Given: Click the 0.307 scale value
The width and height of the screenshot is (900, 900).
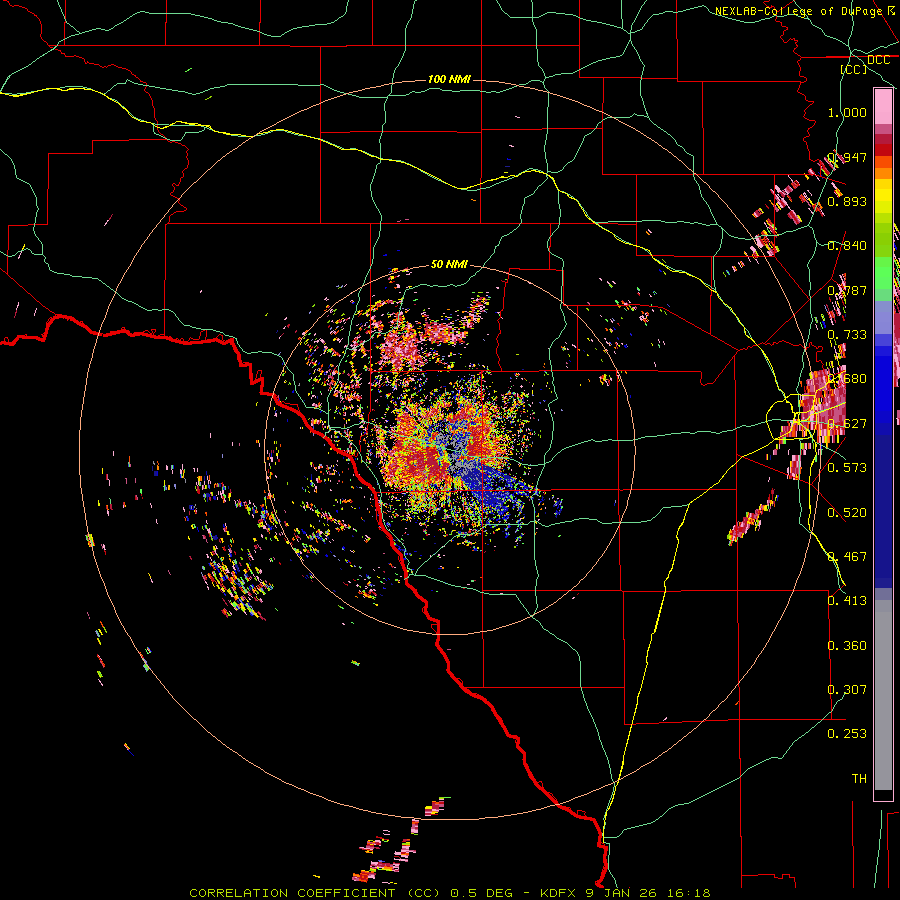Looking at the screenshot, I should pyautogui.click(x=847, y=689).
